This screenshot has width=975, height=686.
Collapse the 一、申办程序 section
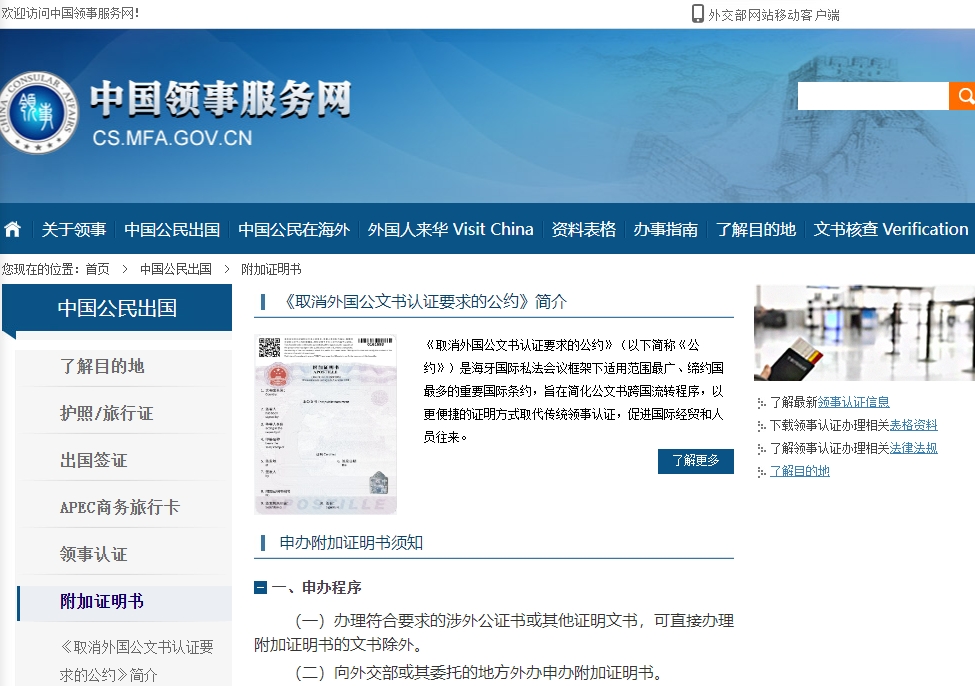260,588
